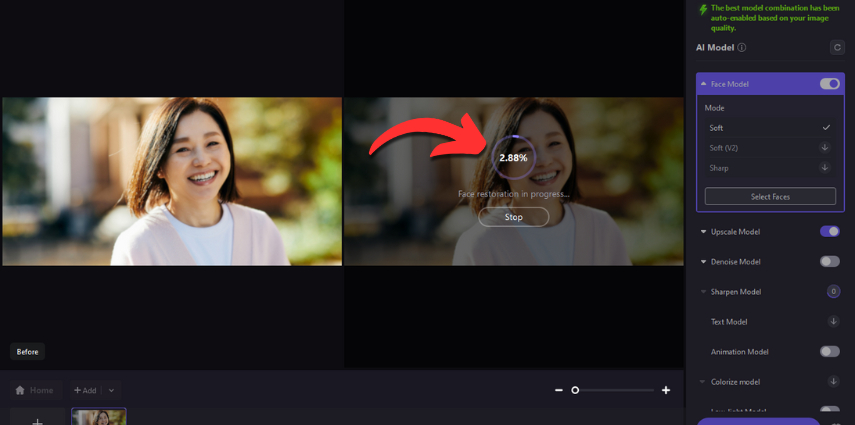Expand the Upscale Model section
Image resolution: width=855 pixels, height=425 pixels.
703,232
